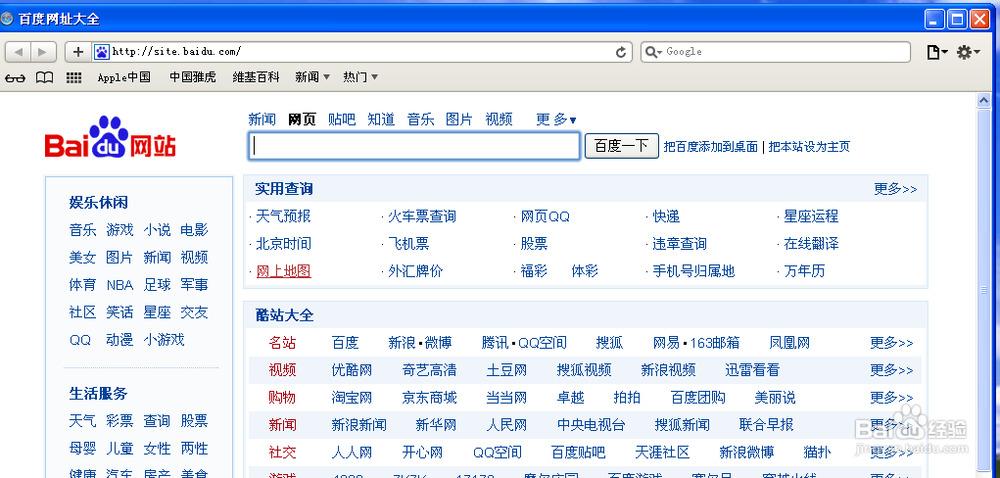Open 星座运程 link

[811, 216]
